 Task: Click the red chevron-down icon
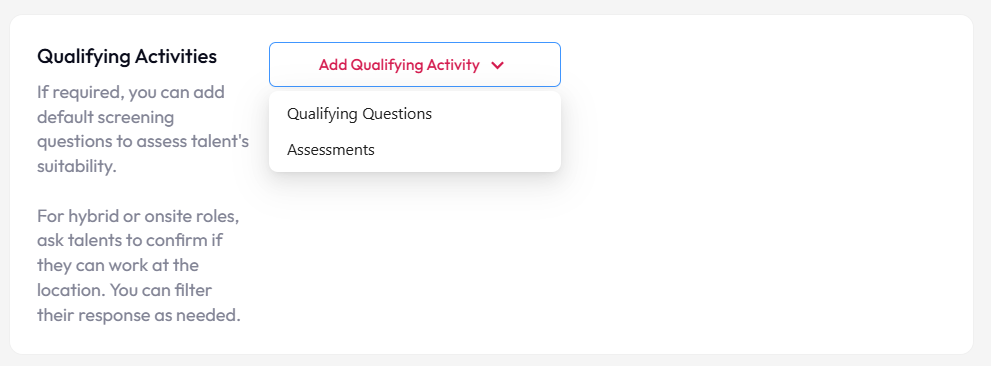click(497, 65)
